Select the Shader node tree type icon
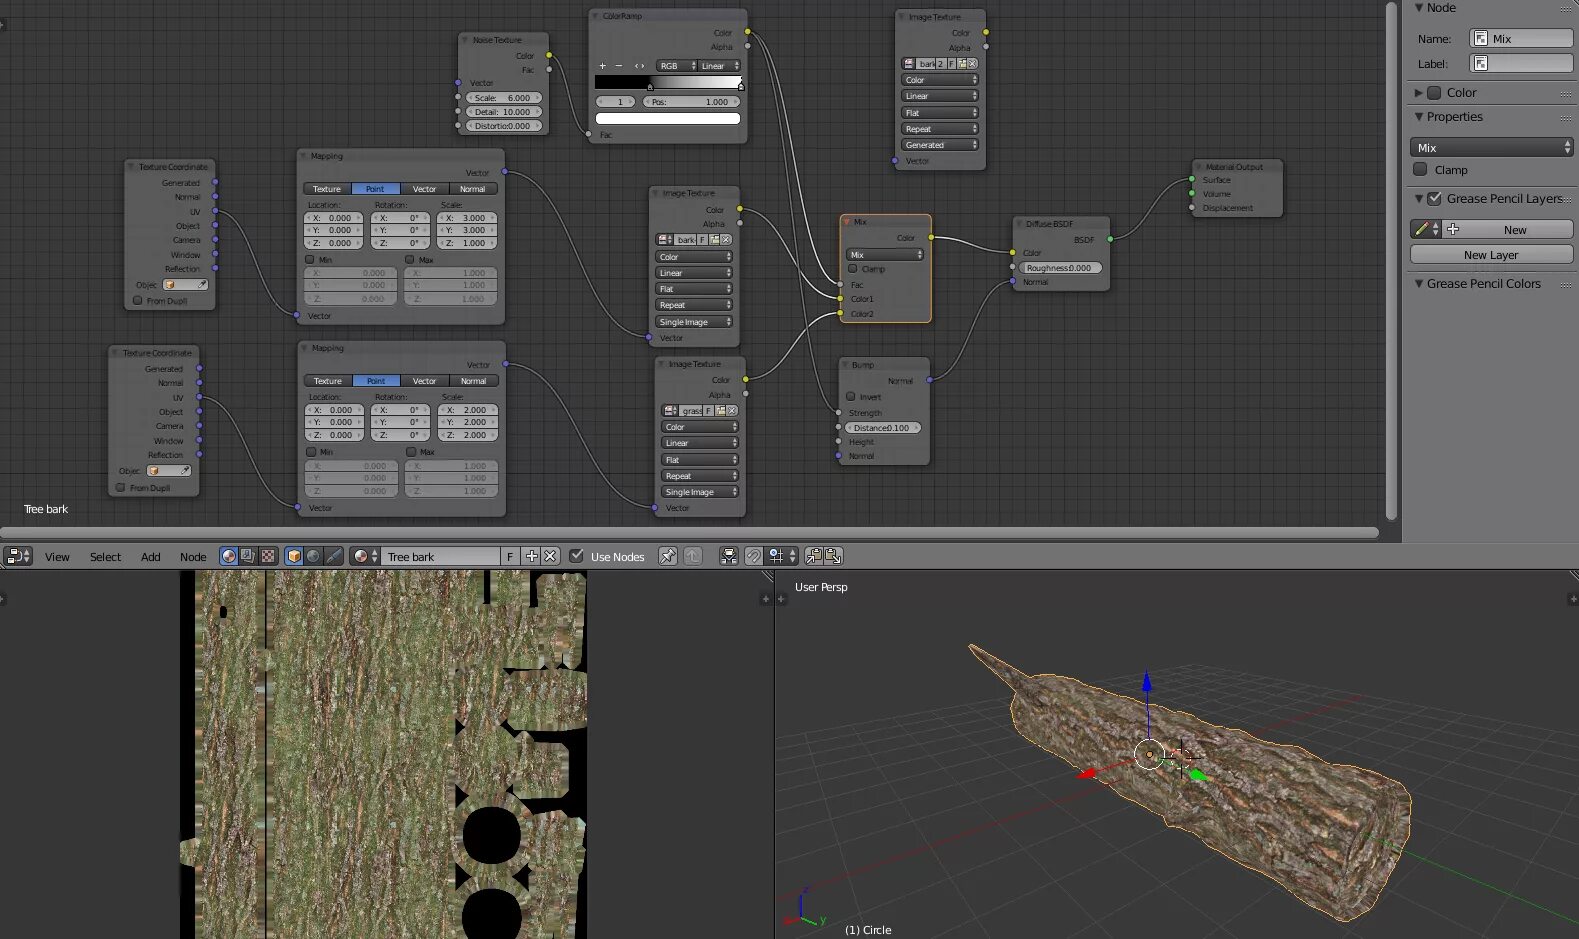This screenshot has width=1579, height=939. tap(229, 556)
